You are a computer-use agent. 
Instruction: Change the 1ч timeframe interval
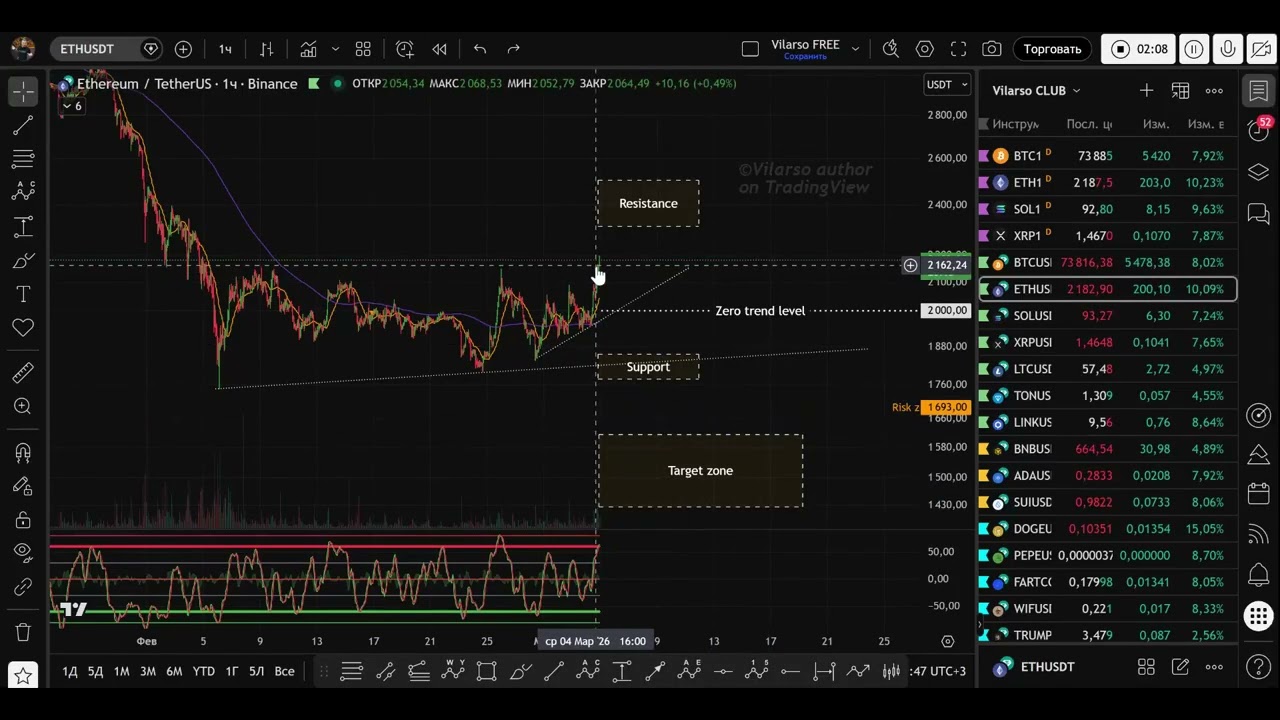pyautogui.click(x=225, y=49)
